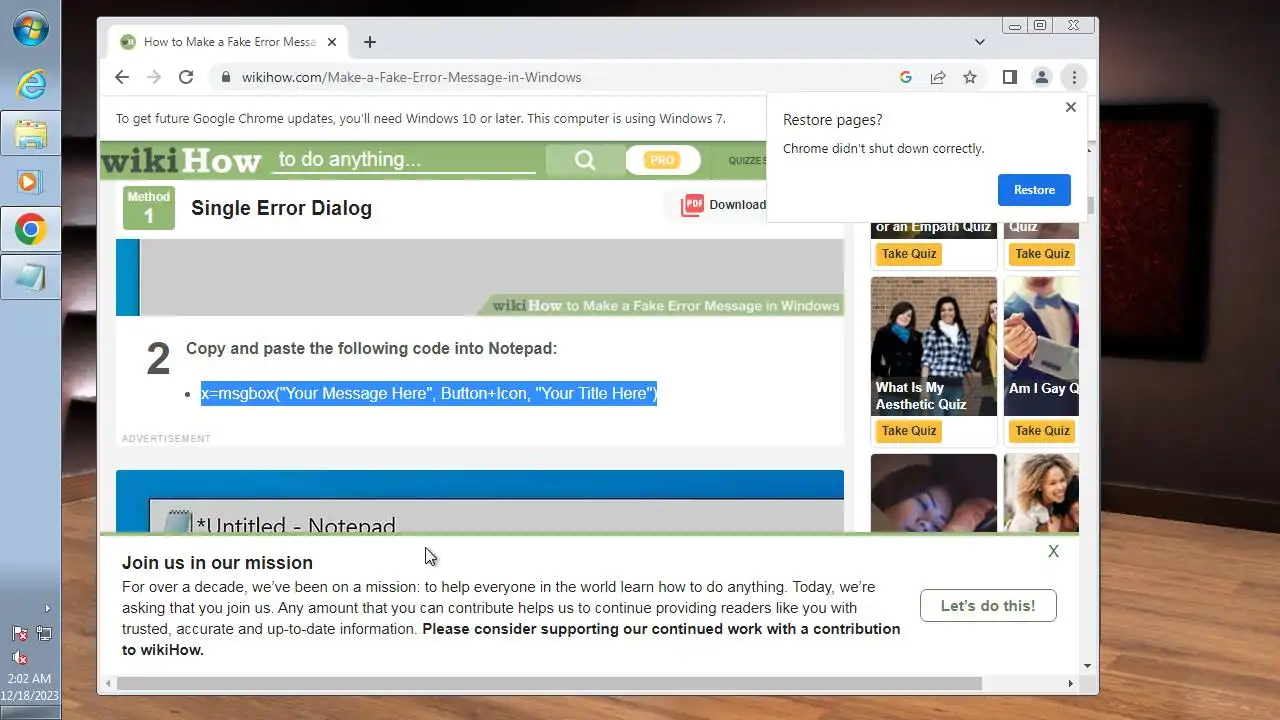
Task: Click the Restore button
Action: coord(1034,190)
